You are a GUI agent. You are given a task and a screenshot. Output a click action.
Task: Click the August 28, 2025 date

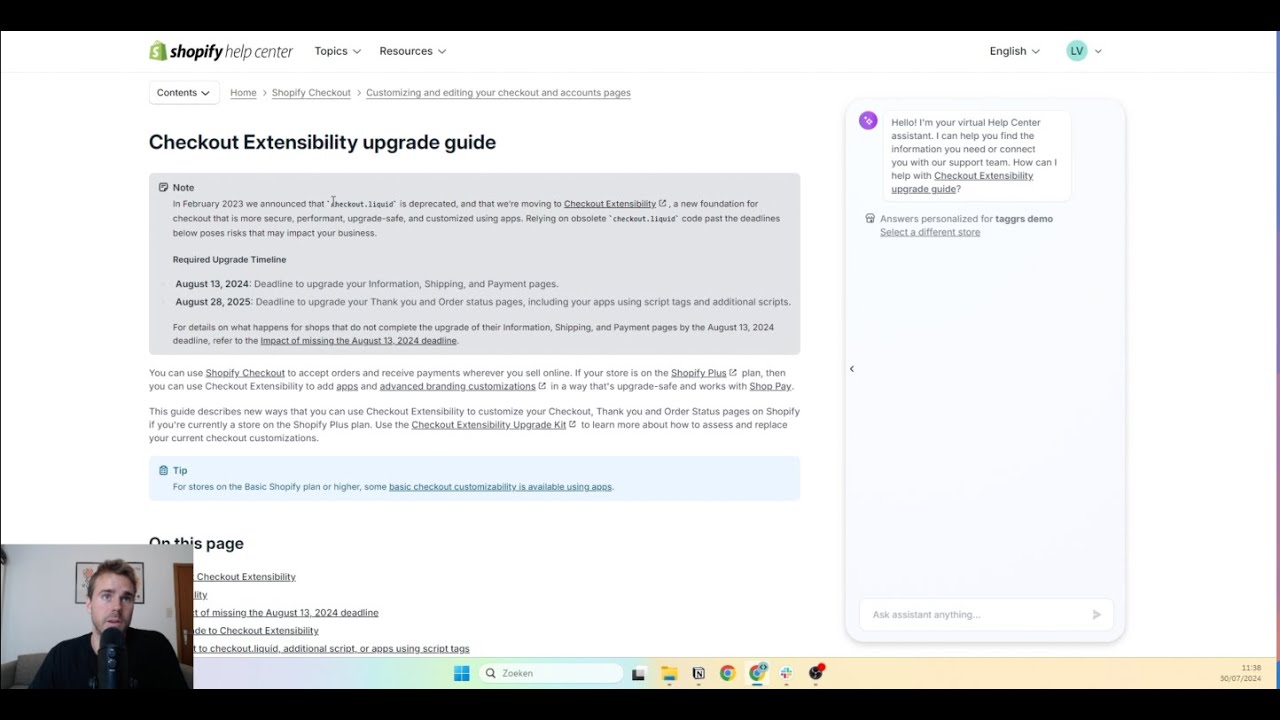coord(213,302)
